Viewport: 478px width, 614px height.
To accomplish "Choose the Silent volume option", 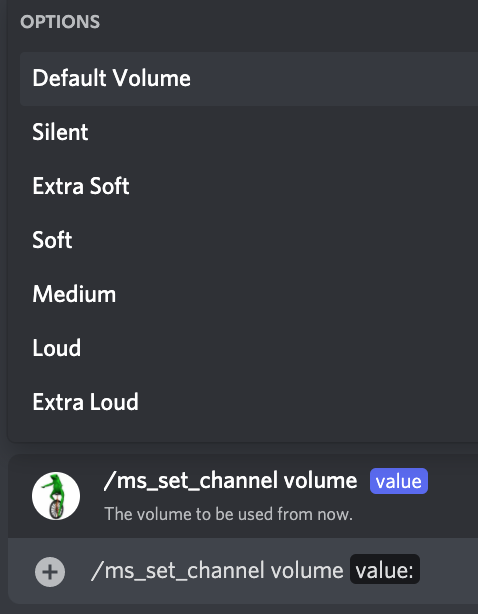I will (249, 132).
